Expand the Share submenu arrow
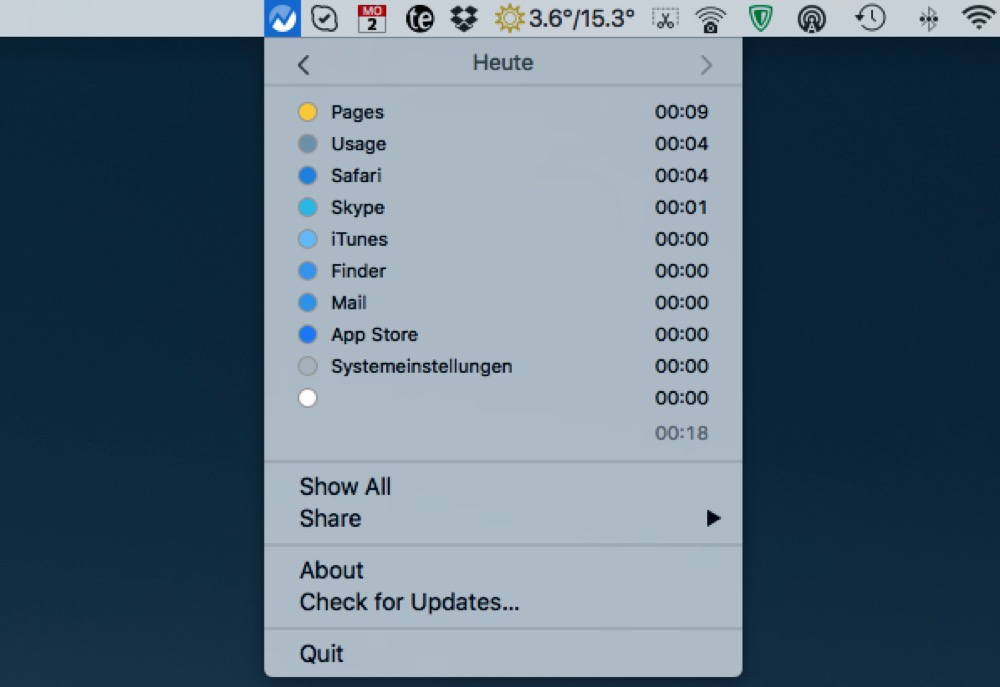Image resolution: width=1000 pixels, height=687 pixels. tap(712, 518)
